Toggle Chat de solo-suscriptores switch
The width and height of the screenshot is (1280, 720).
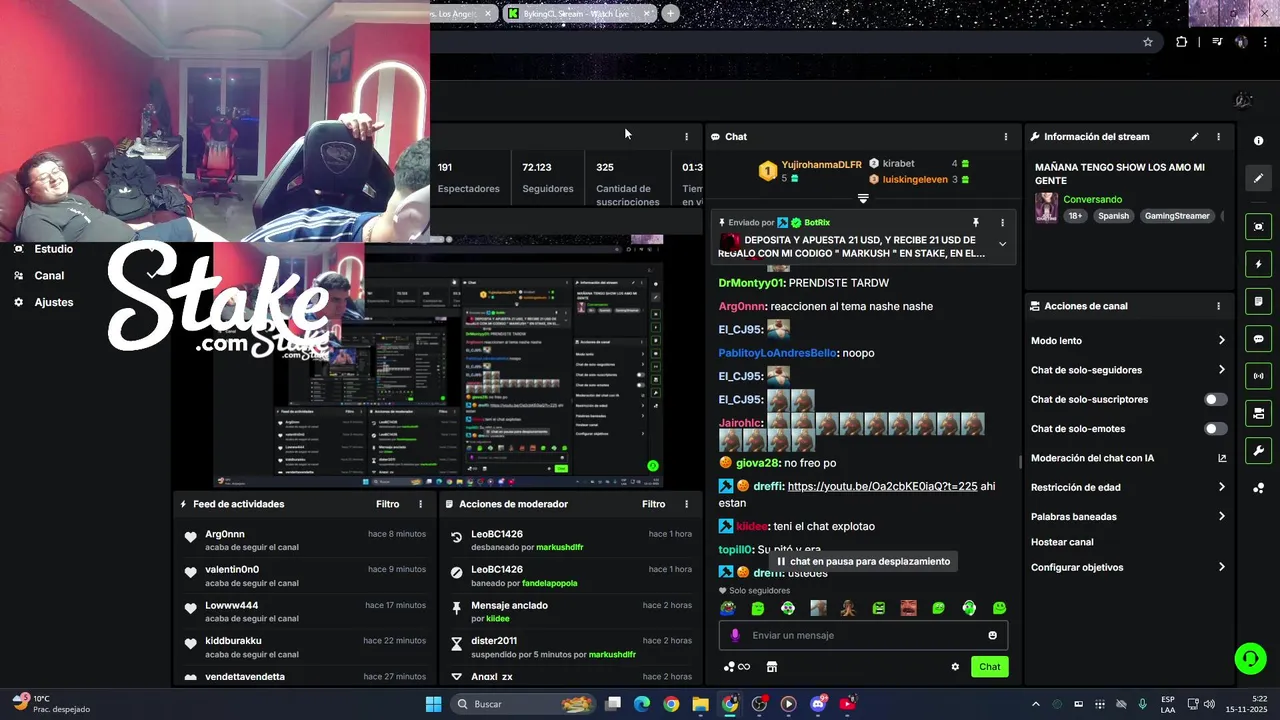tap(1215, 399)
